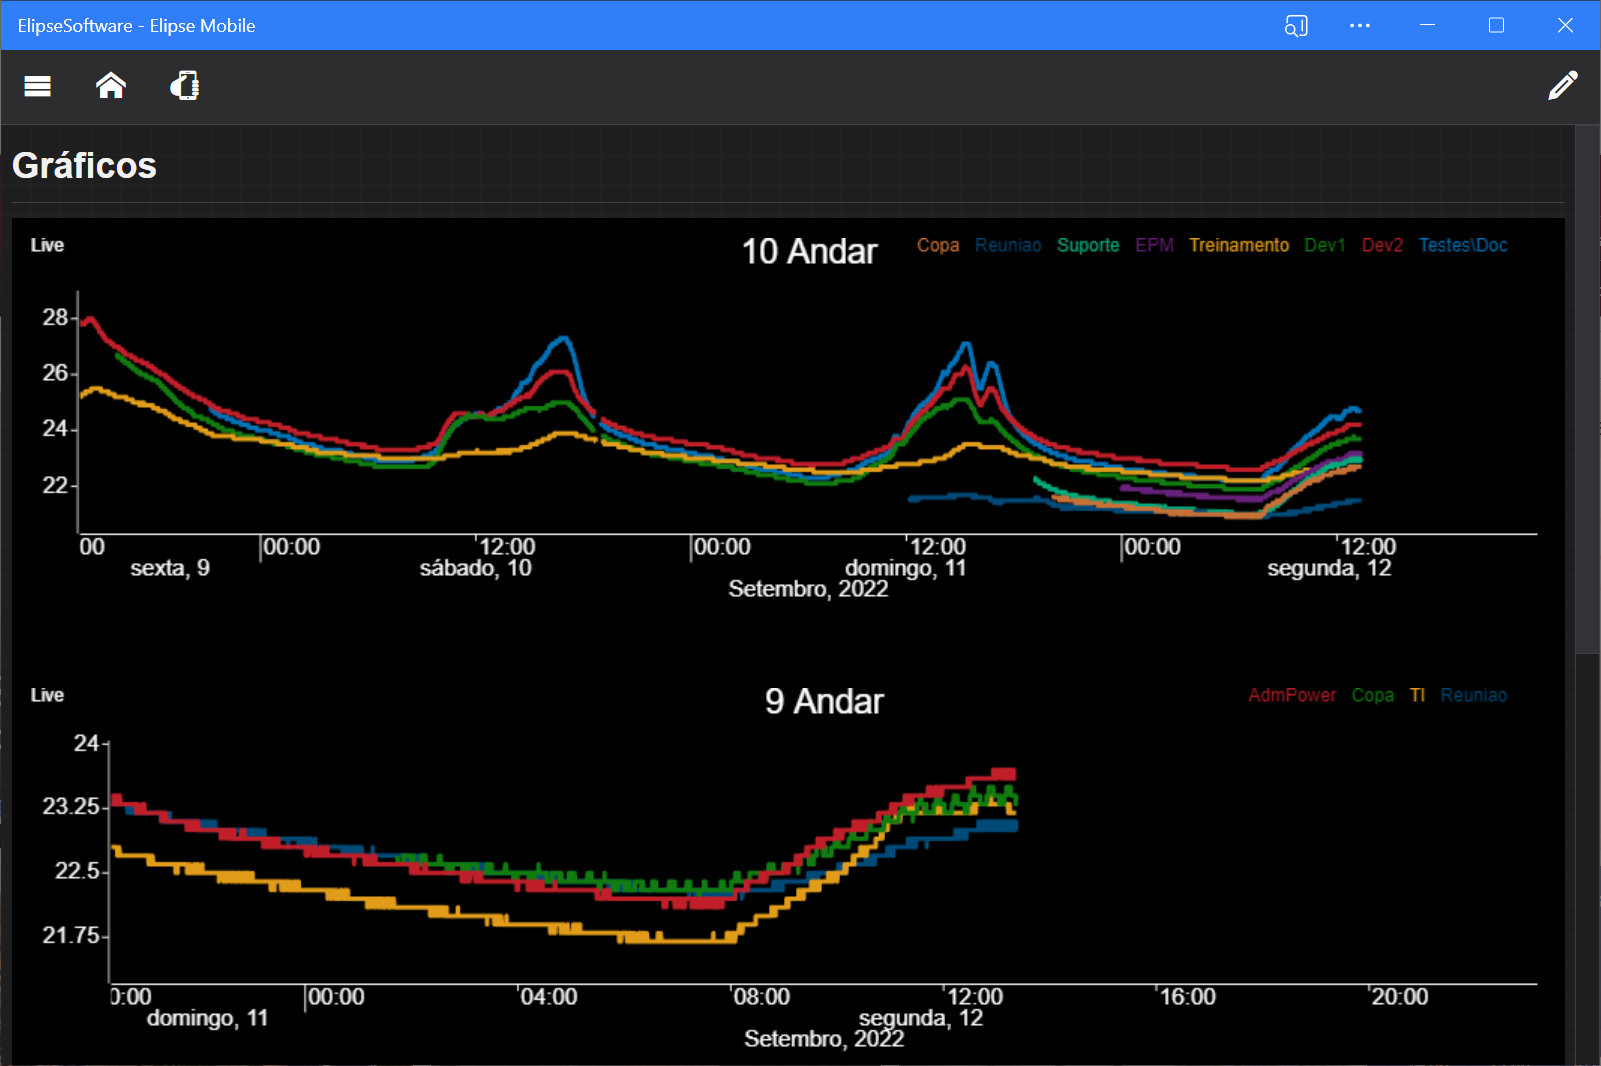Click the Gráficos page heading
Viewport: 1601px width, 1066px height.
point(84,165)
